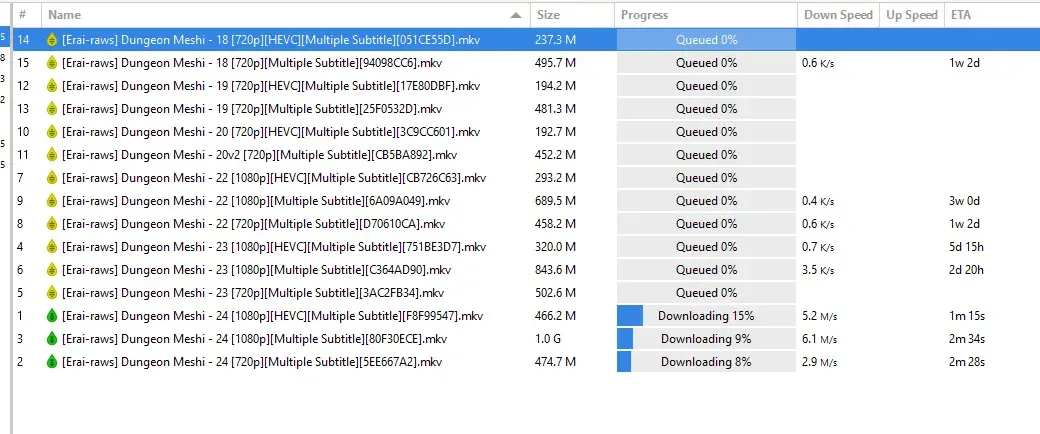Click the 2.9 M/s download speed cell
This screenshot has height=434, width=1040.
820,362
